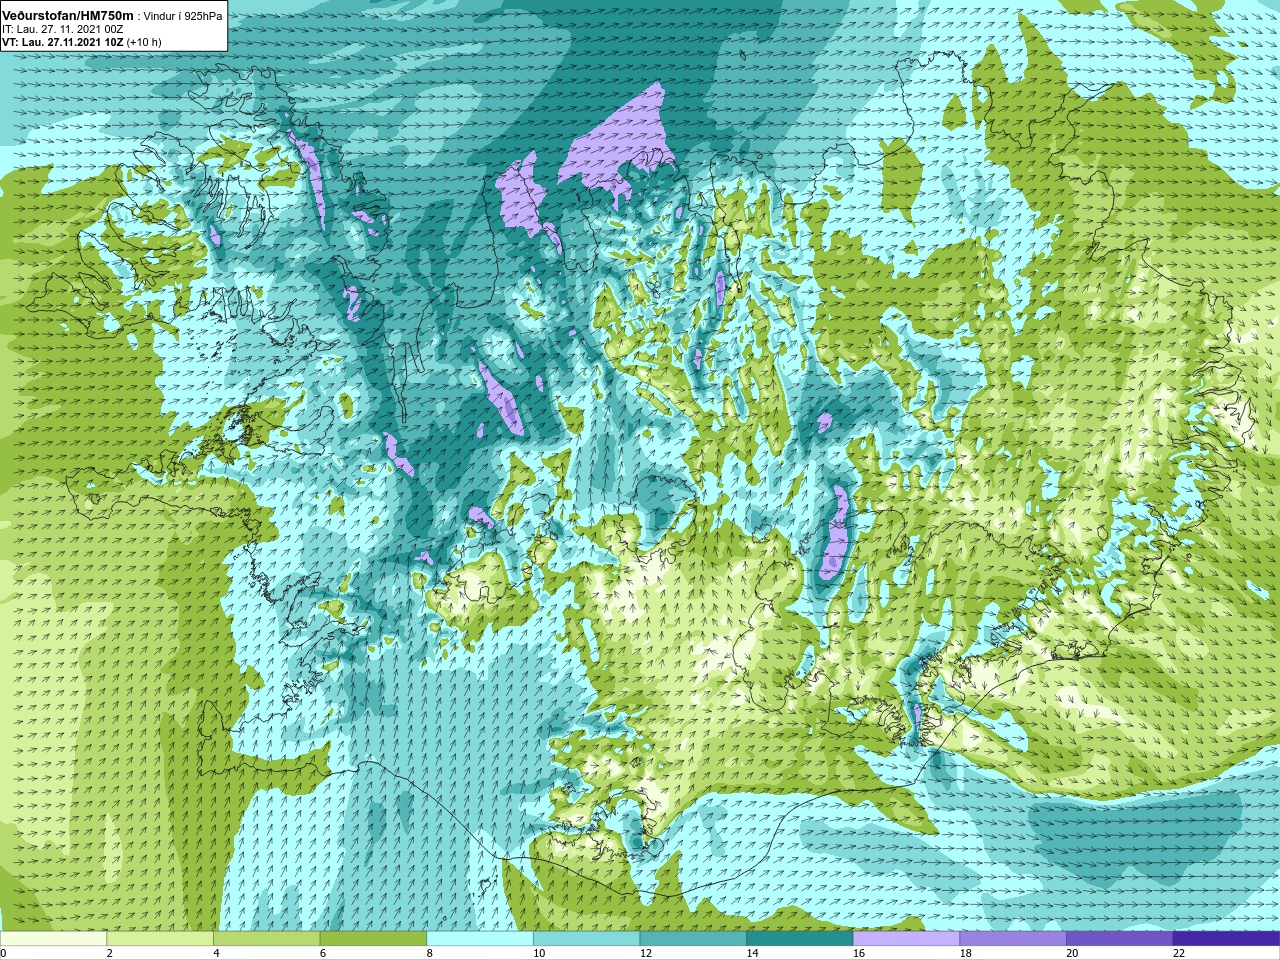This screenshot has width=1280, height=960.
Task: Click the (+10 h) forecast offset text
Action: tap(144, 42)
